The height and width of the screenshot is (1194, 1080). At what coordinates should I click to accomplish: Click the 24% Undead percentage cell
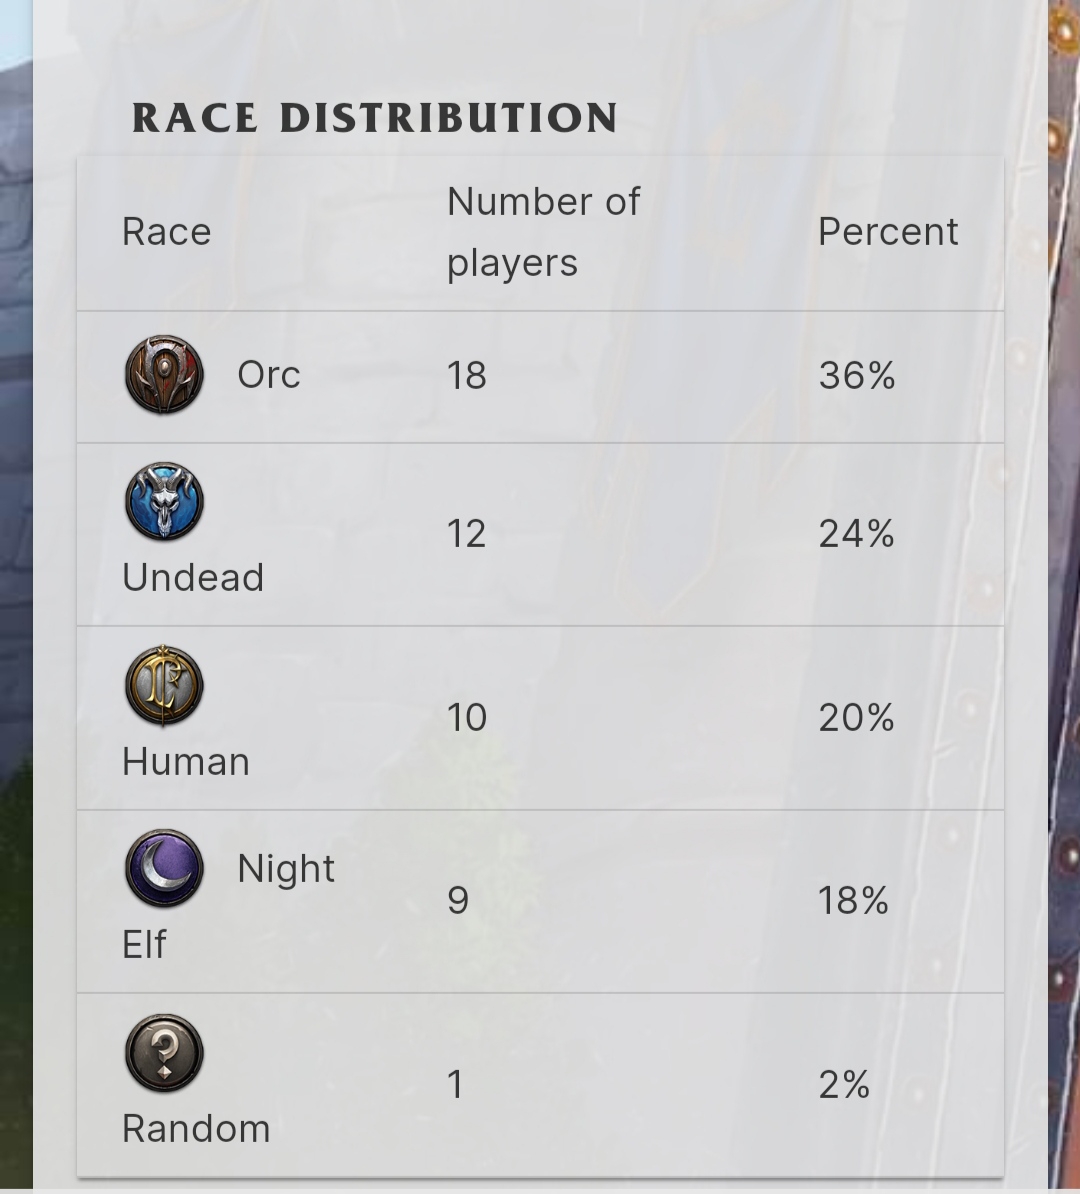coord(857,534)
